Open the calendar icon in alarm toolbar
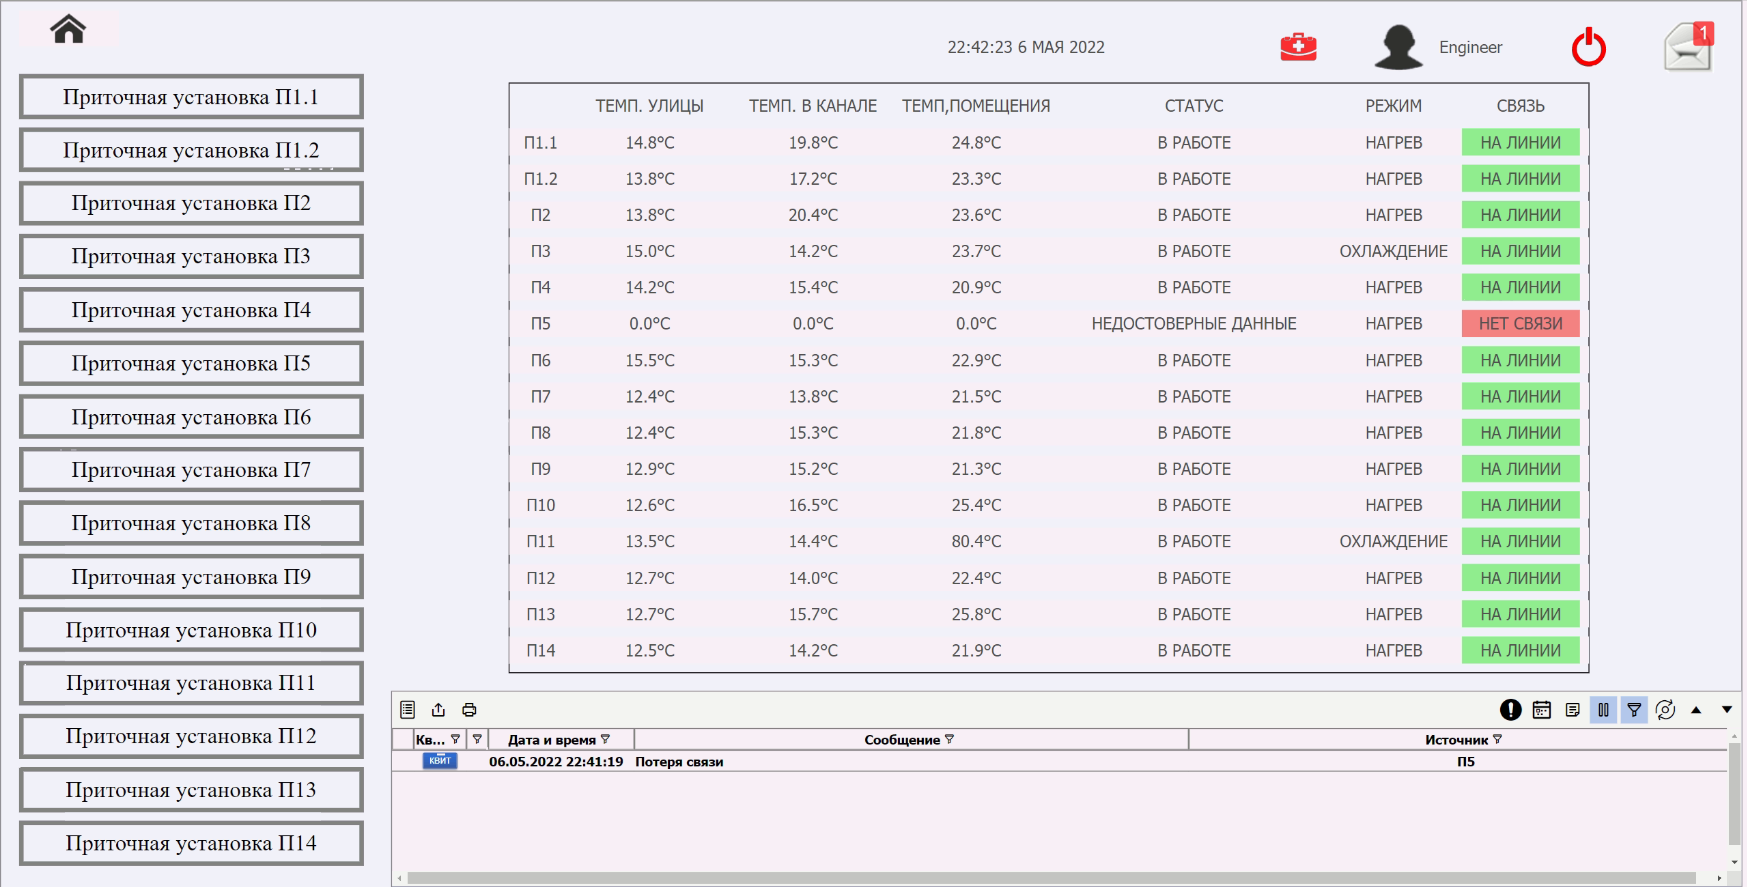This screenshot has height=887, width=1747. [x=1542, y=710]
